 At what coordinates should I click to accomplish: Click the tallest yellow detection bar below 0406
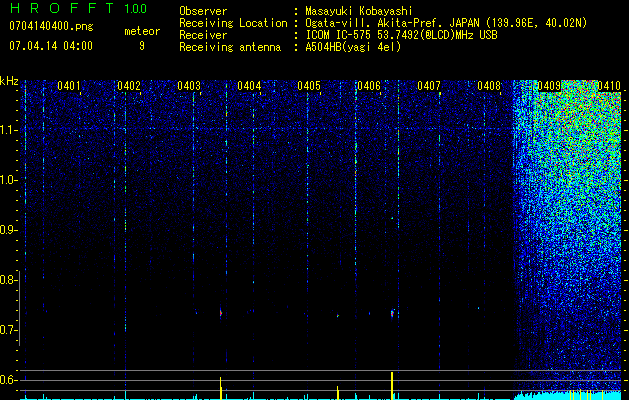[x=392, y=386]
